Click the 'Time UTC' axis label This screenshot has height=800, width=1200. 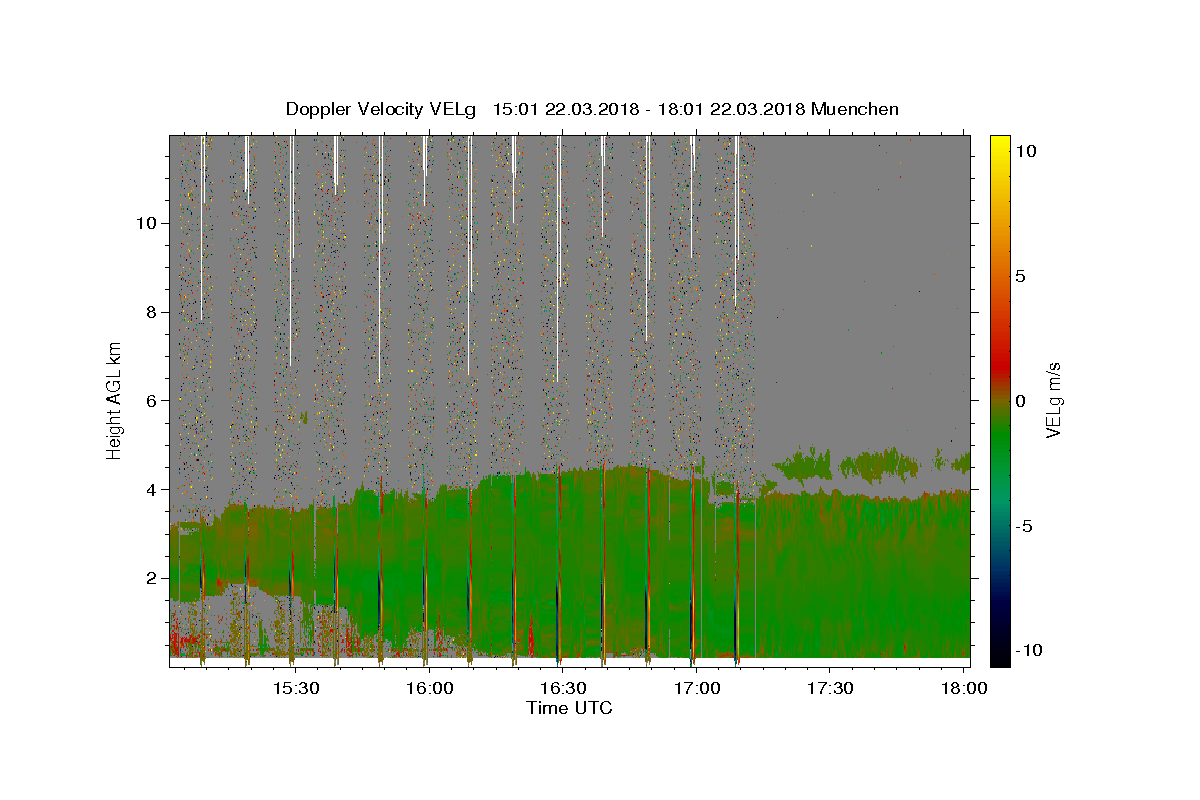pos(569,708)
